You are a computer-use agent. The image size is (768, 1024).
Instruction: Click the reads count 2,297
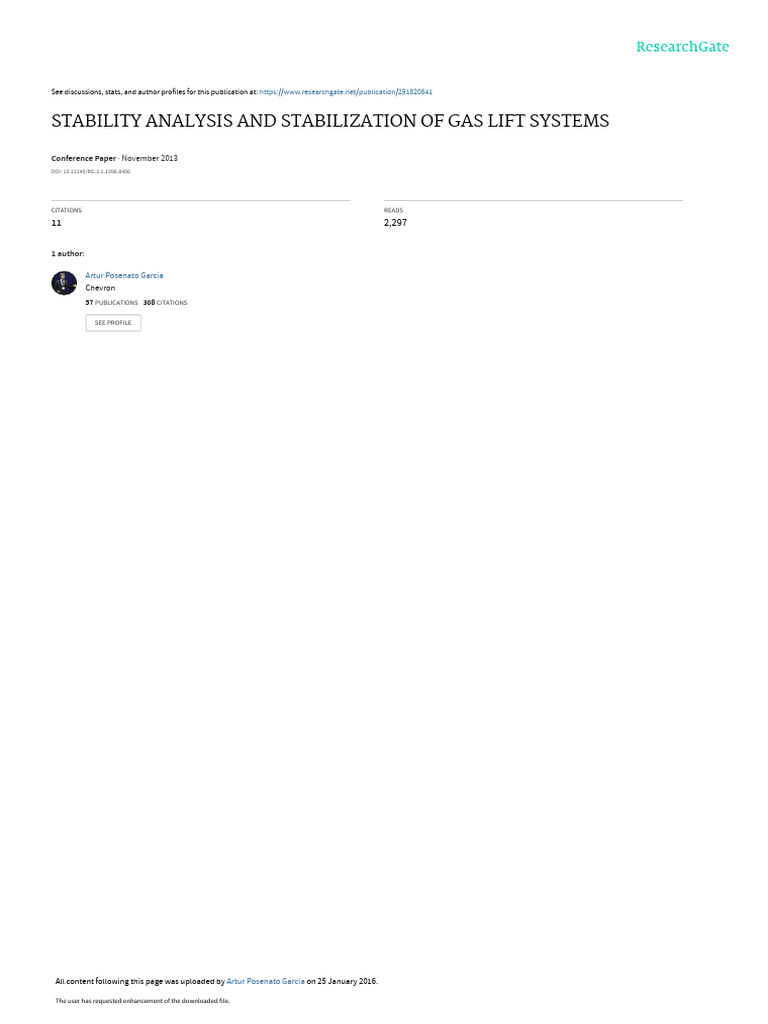pyautogui.click(x=395, y=223)
